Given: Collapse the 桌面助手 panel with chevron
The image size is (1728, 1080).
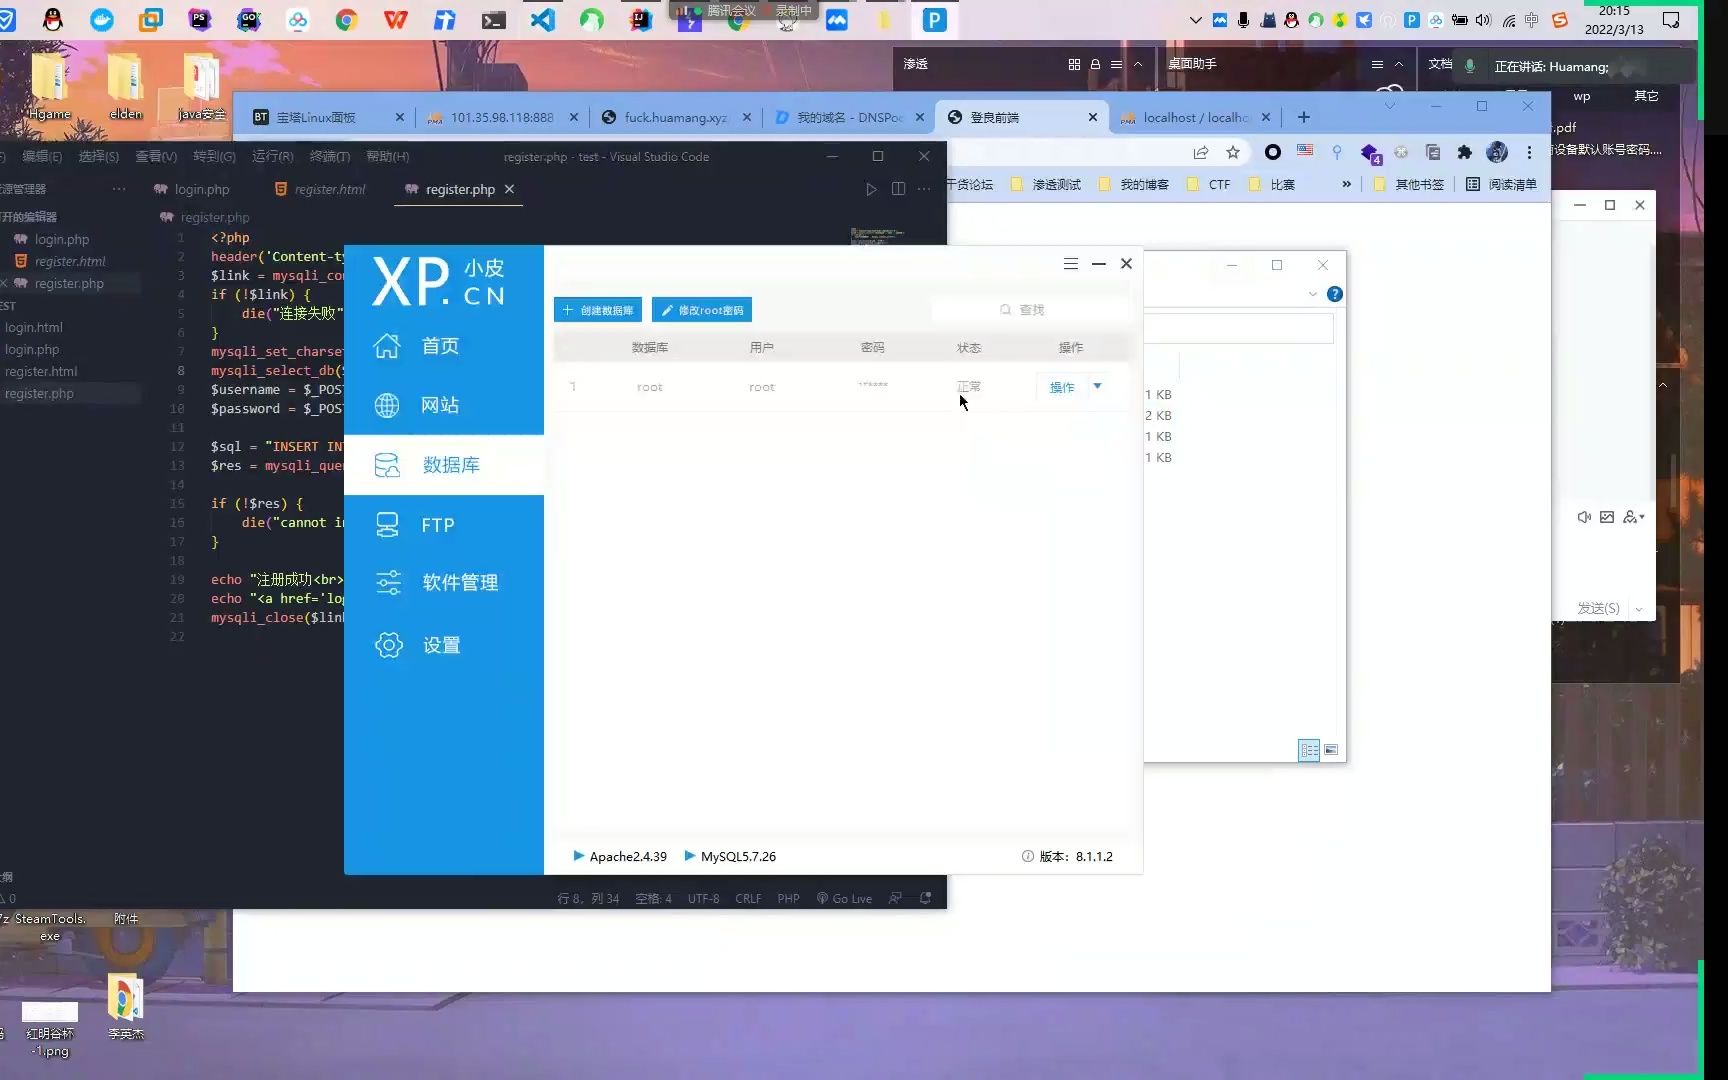Looking at the screenshot, I should (x=1399, y=64).
